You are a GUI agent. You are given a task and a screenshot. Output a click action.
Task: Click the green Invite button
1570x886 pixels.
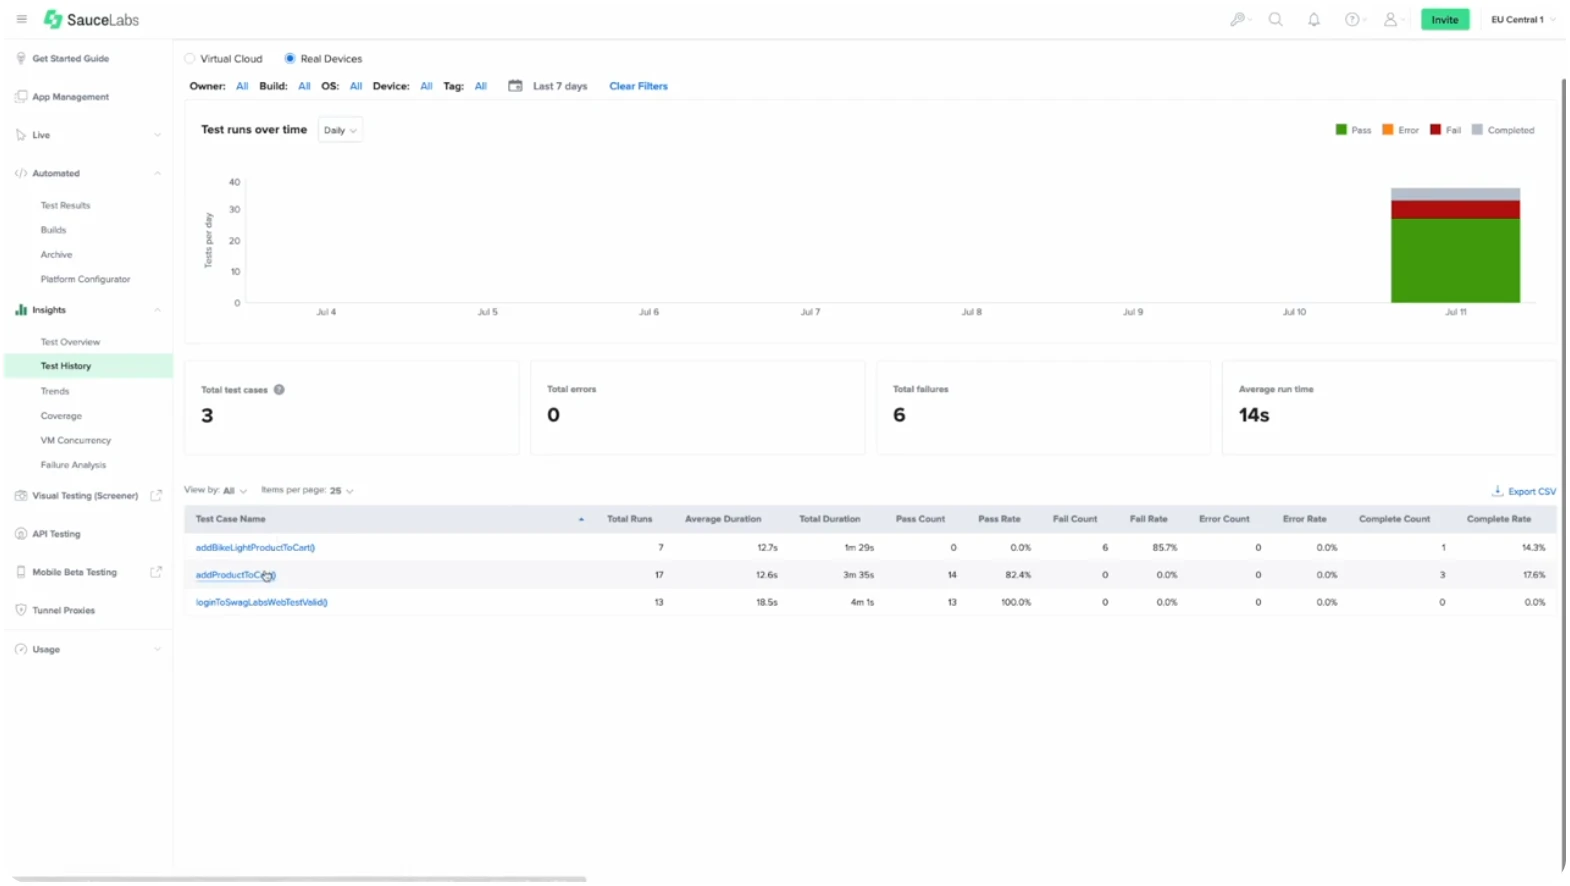tap(1445, 19)
